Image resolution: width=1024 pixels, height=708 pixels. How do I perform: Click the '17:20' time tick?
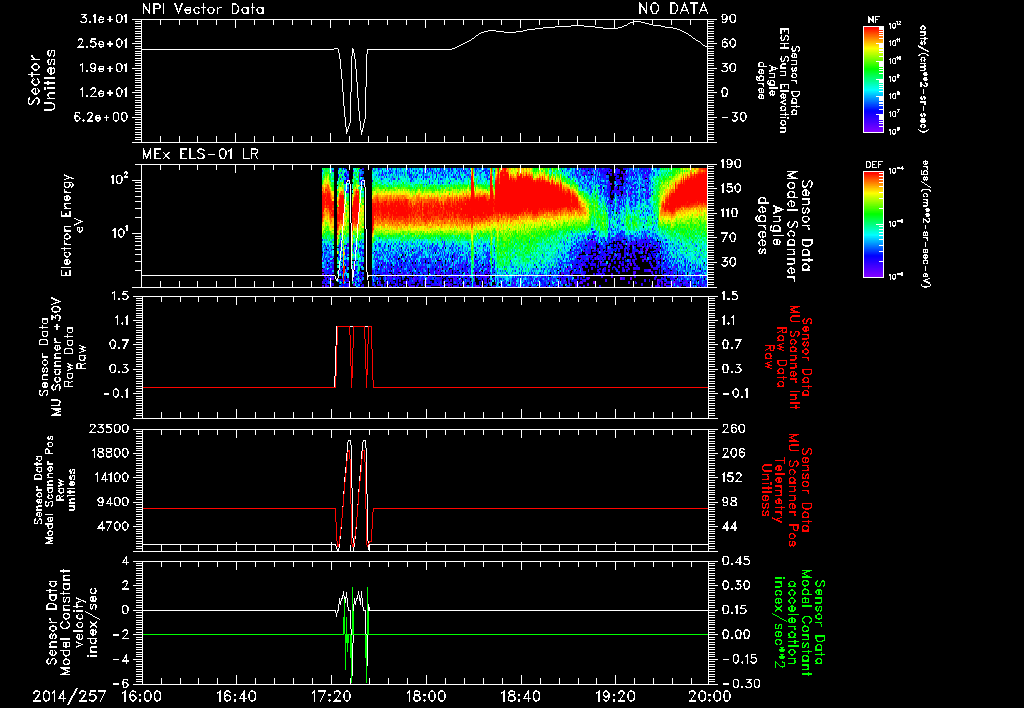click(x=331, y=696)
